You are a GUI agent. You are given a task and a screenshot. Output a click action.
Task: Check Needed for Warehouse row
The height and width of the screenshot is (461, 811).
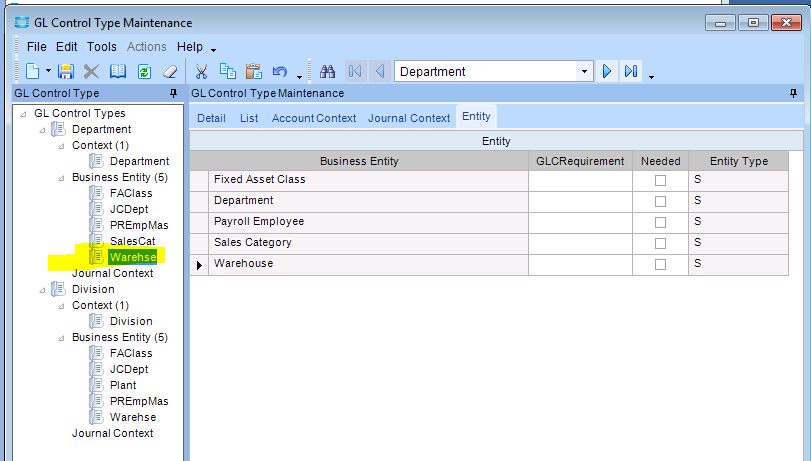tap(660, 264)
